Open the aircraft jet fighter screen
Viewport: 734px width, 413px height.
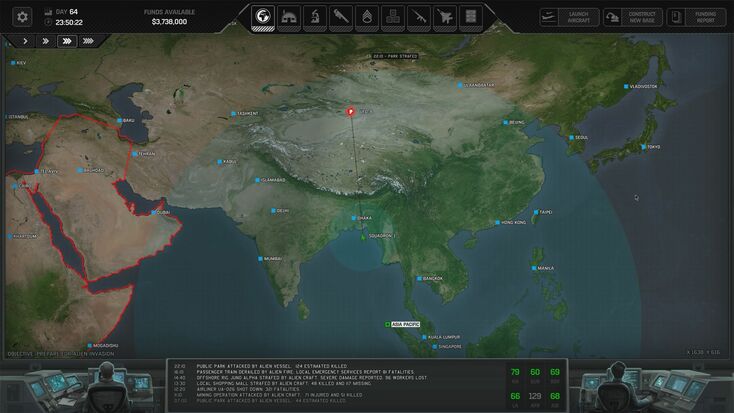pyautogui.click(x=445, y=17)
